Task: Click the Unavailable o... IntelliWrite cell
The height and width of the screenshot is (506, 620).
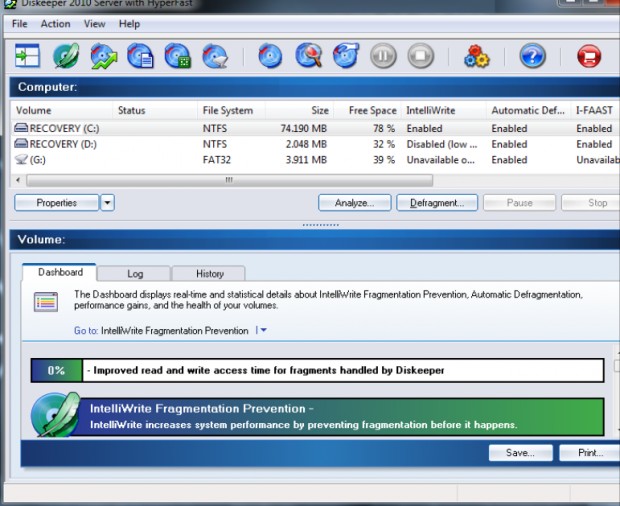Action: click(x=440, y=160)
